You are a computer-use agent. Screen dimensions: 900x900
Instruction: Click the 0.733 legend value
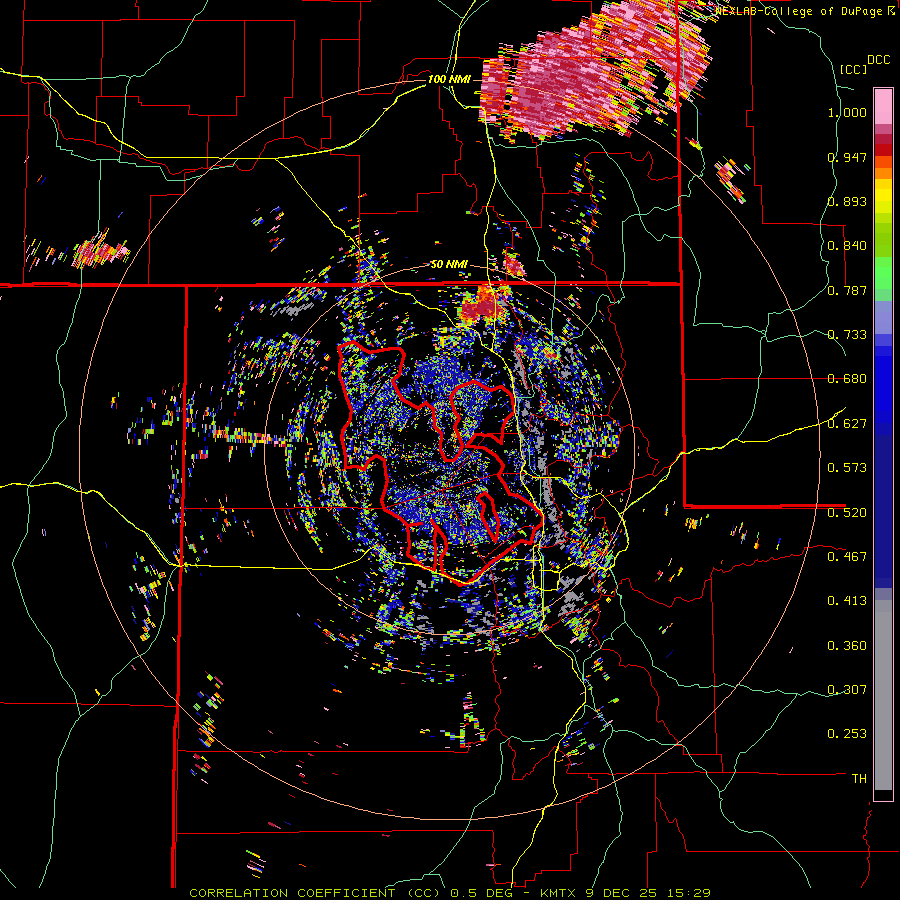click(847, 335)
